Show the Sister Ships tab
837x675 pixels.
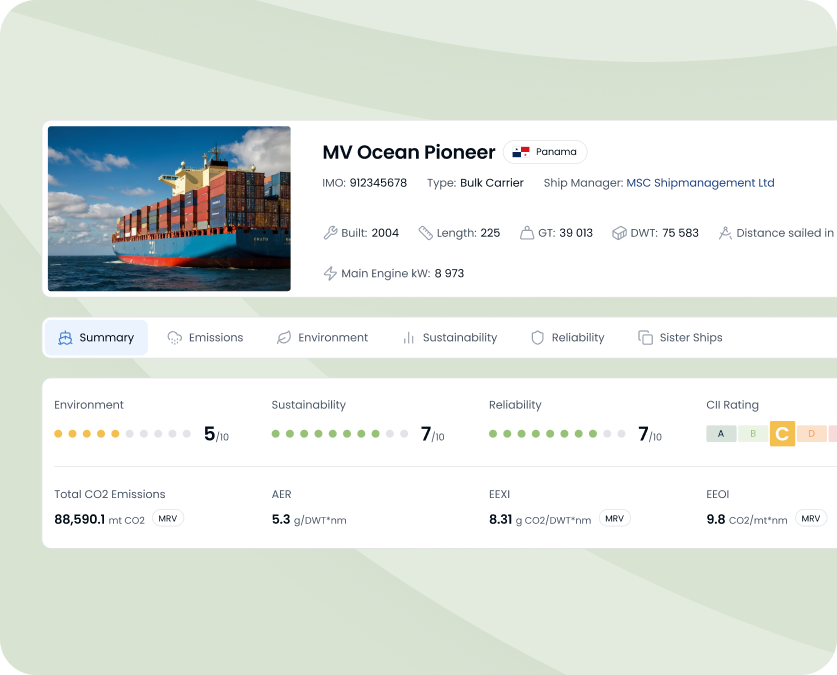coord(680,338)
